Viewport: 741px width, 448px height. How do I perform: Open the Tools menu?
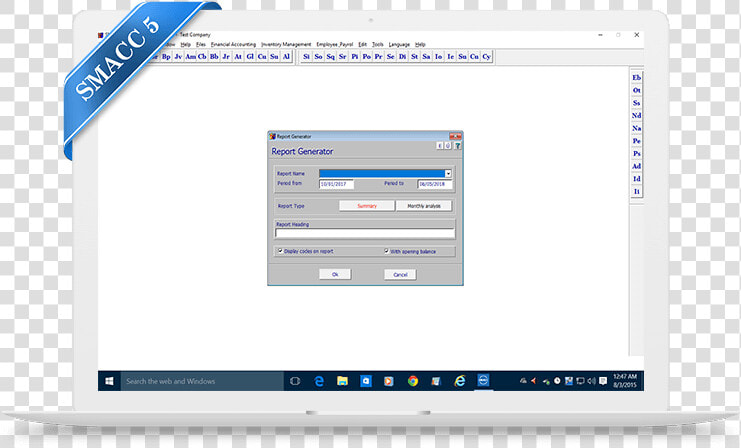click(378, 44)
